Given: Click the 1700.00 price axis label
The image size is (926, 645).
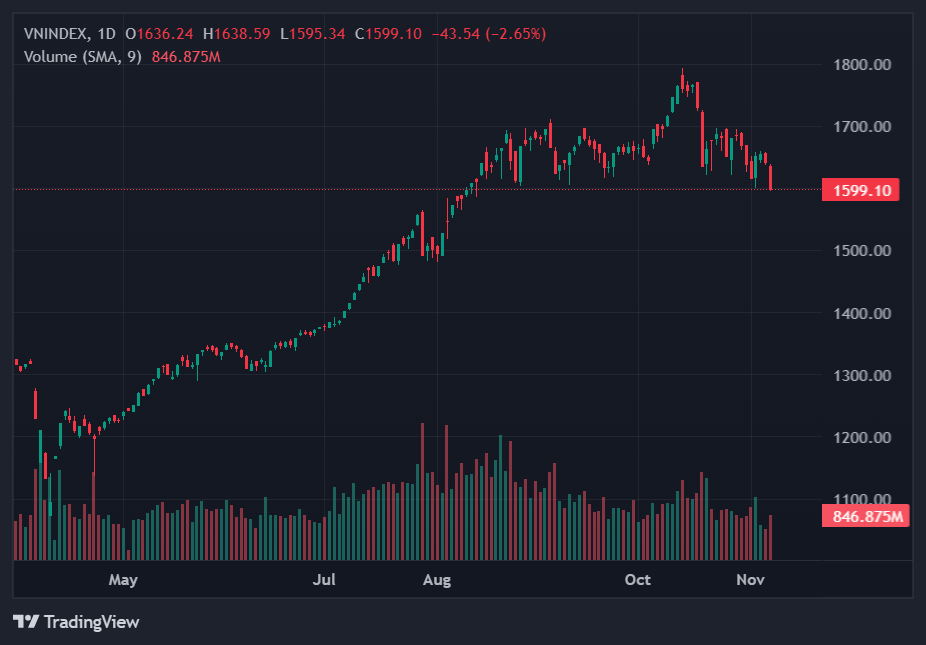Looking at the screenshot, I should pos(861,127).
